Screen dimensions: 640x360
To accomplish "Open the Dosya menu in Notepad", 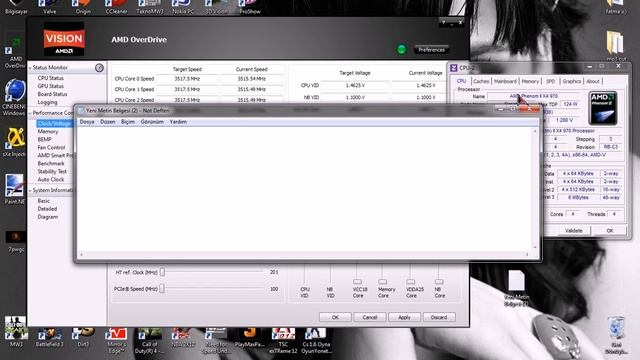I will point(87,122).
